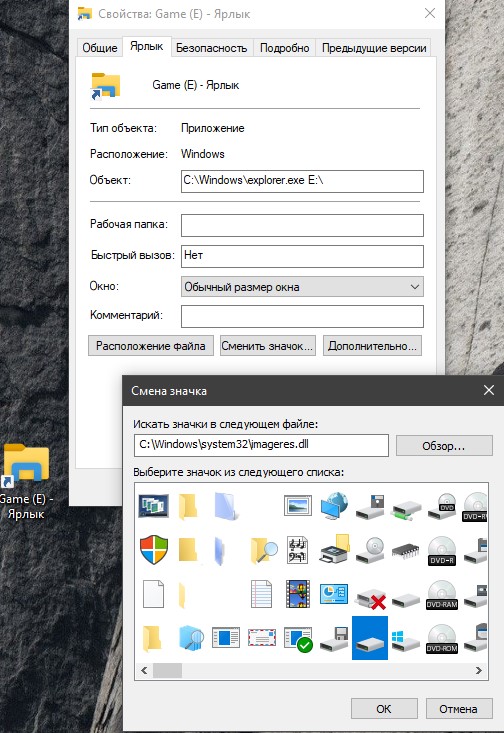Screen dimensions: 504x733
Task: Pick the light blue open folder icon
Action: pyautogui.click(x=226, y=506)
